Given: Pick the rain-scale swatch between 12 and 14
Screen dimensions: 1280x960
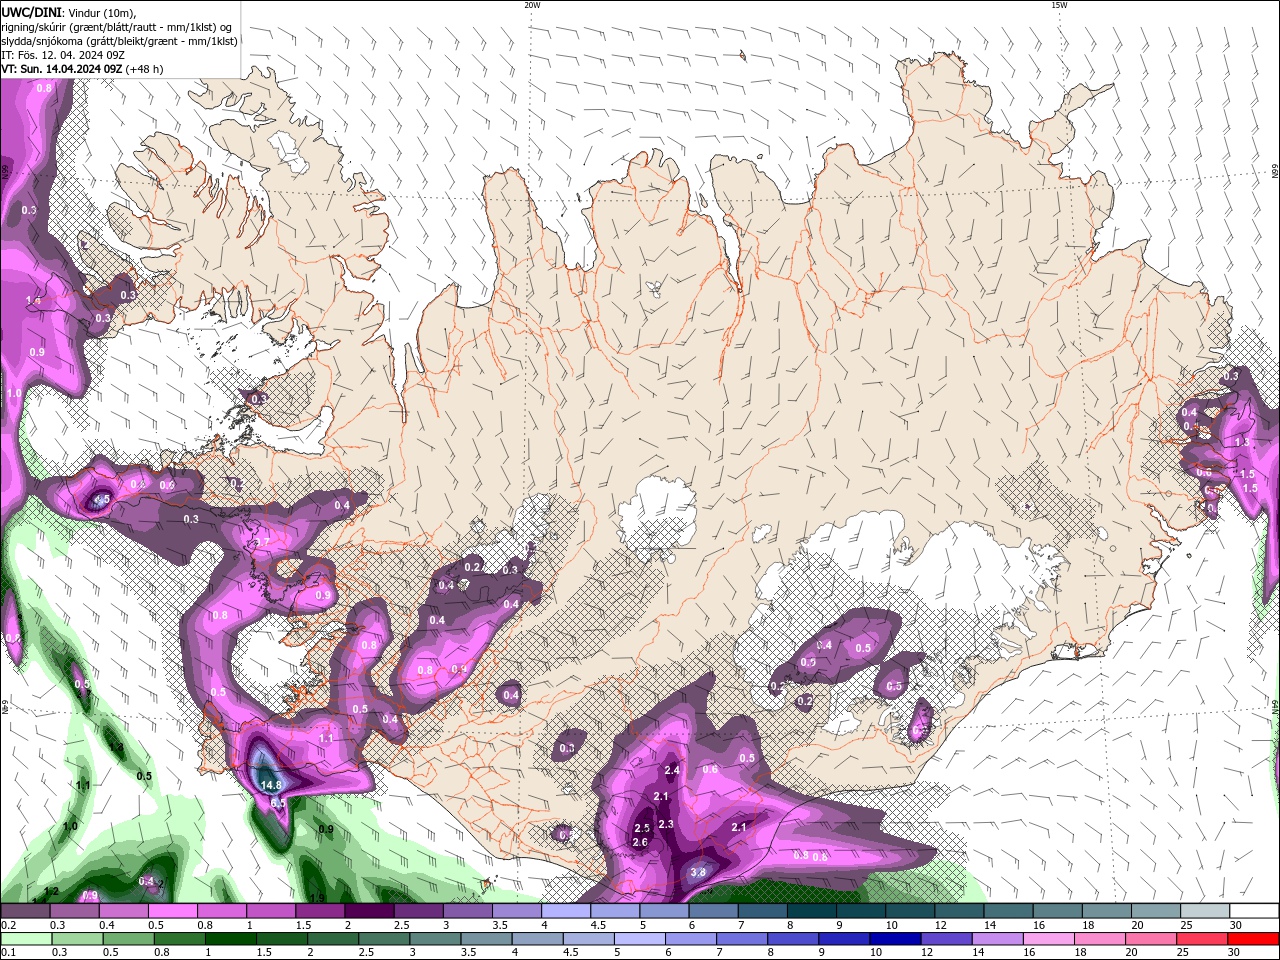Looking at the screenshot, I should pyautogui.click(x=947, y=939).
